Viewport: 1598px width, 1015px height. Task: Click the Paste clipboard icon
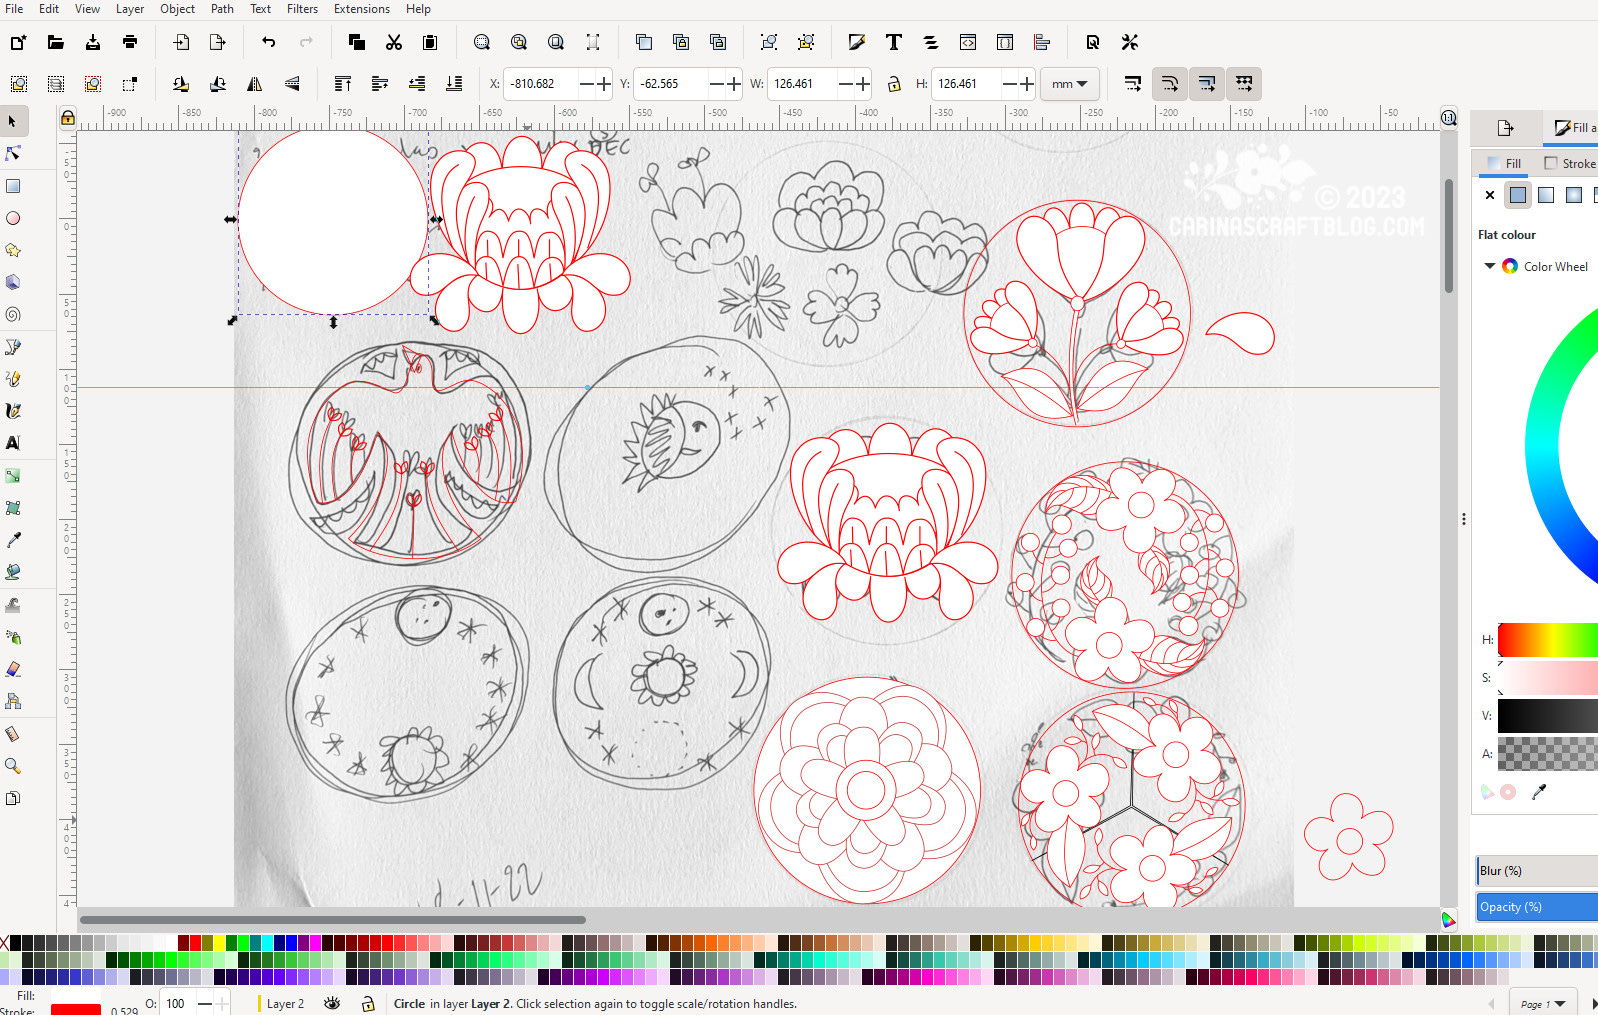430,42
